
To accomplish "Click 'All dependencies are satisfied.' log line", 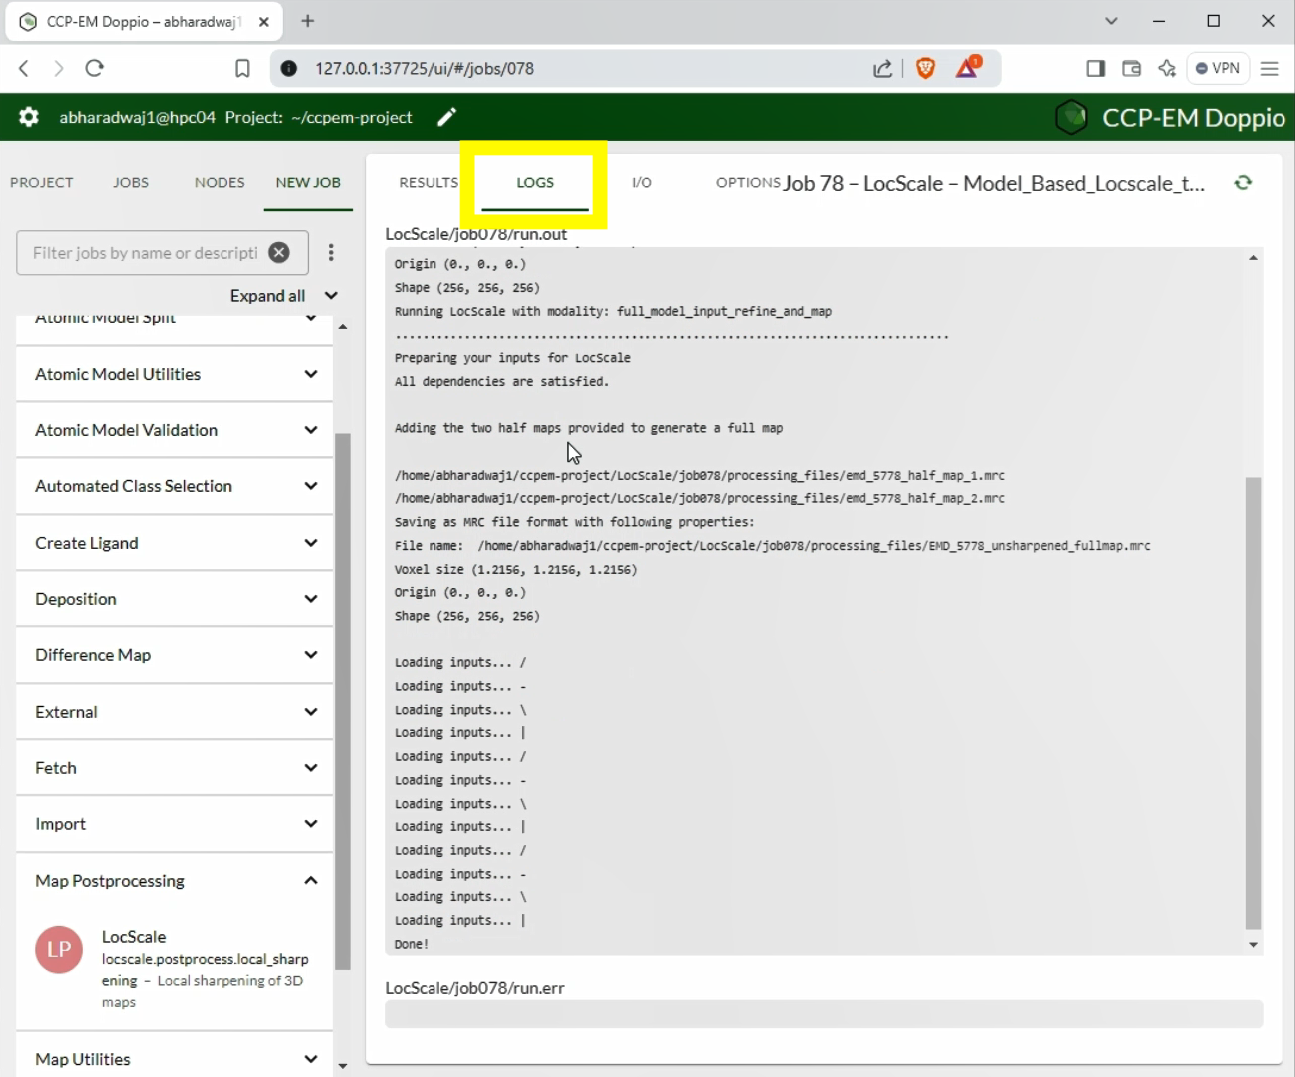I will click(x=502, y=381).
